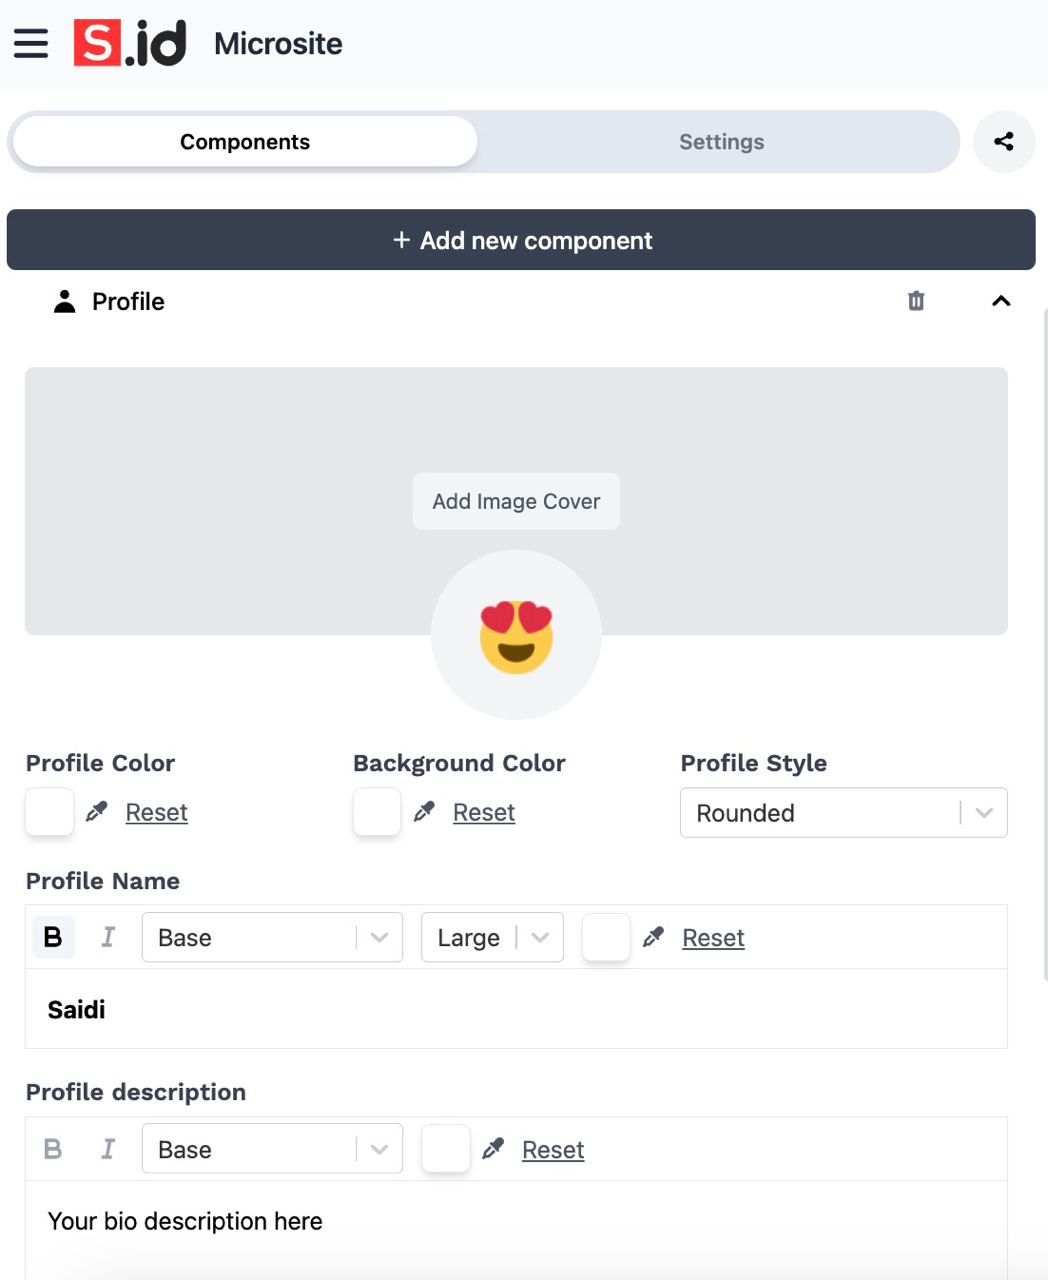Open the Large font size dropdown
Image resolution: width=1048 pixels, height=1280 pixels.
(492, 937)
